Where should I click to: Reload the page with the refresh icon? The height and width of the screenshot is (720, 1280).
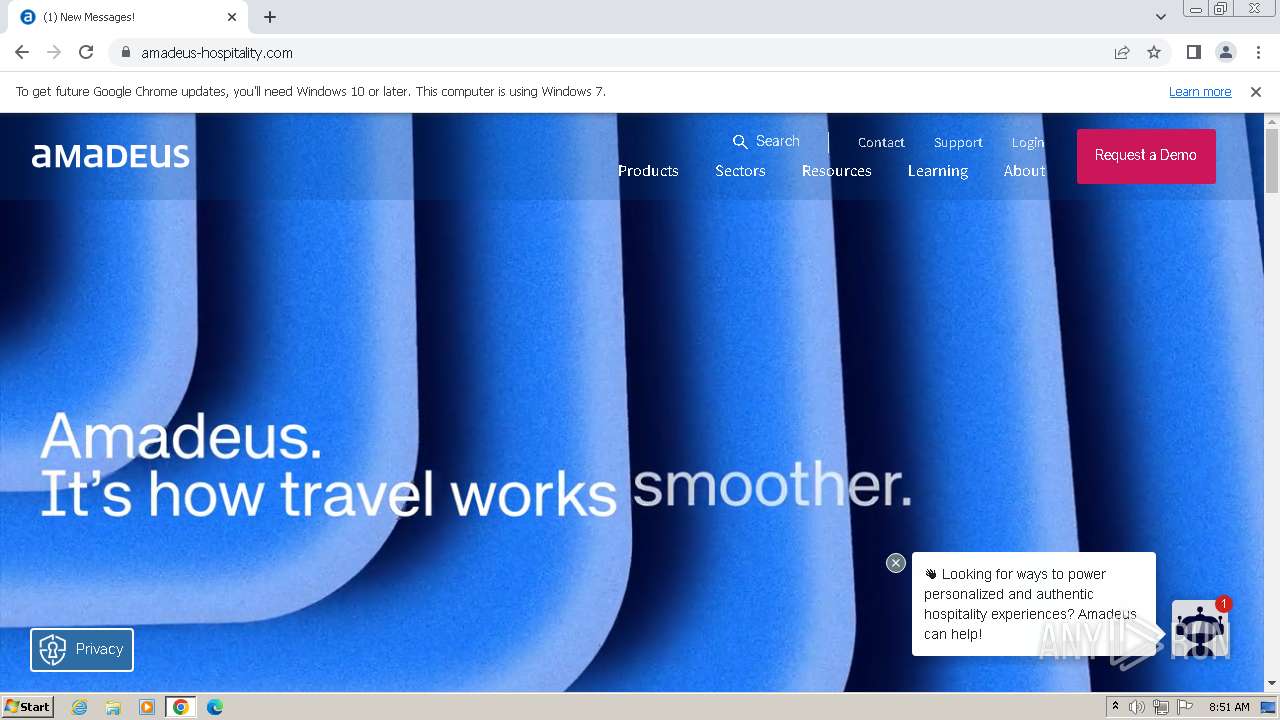(x=86, y=52)
